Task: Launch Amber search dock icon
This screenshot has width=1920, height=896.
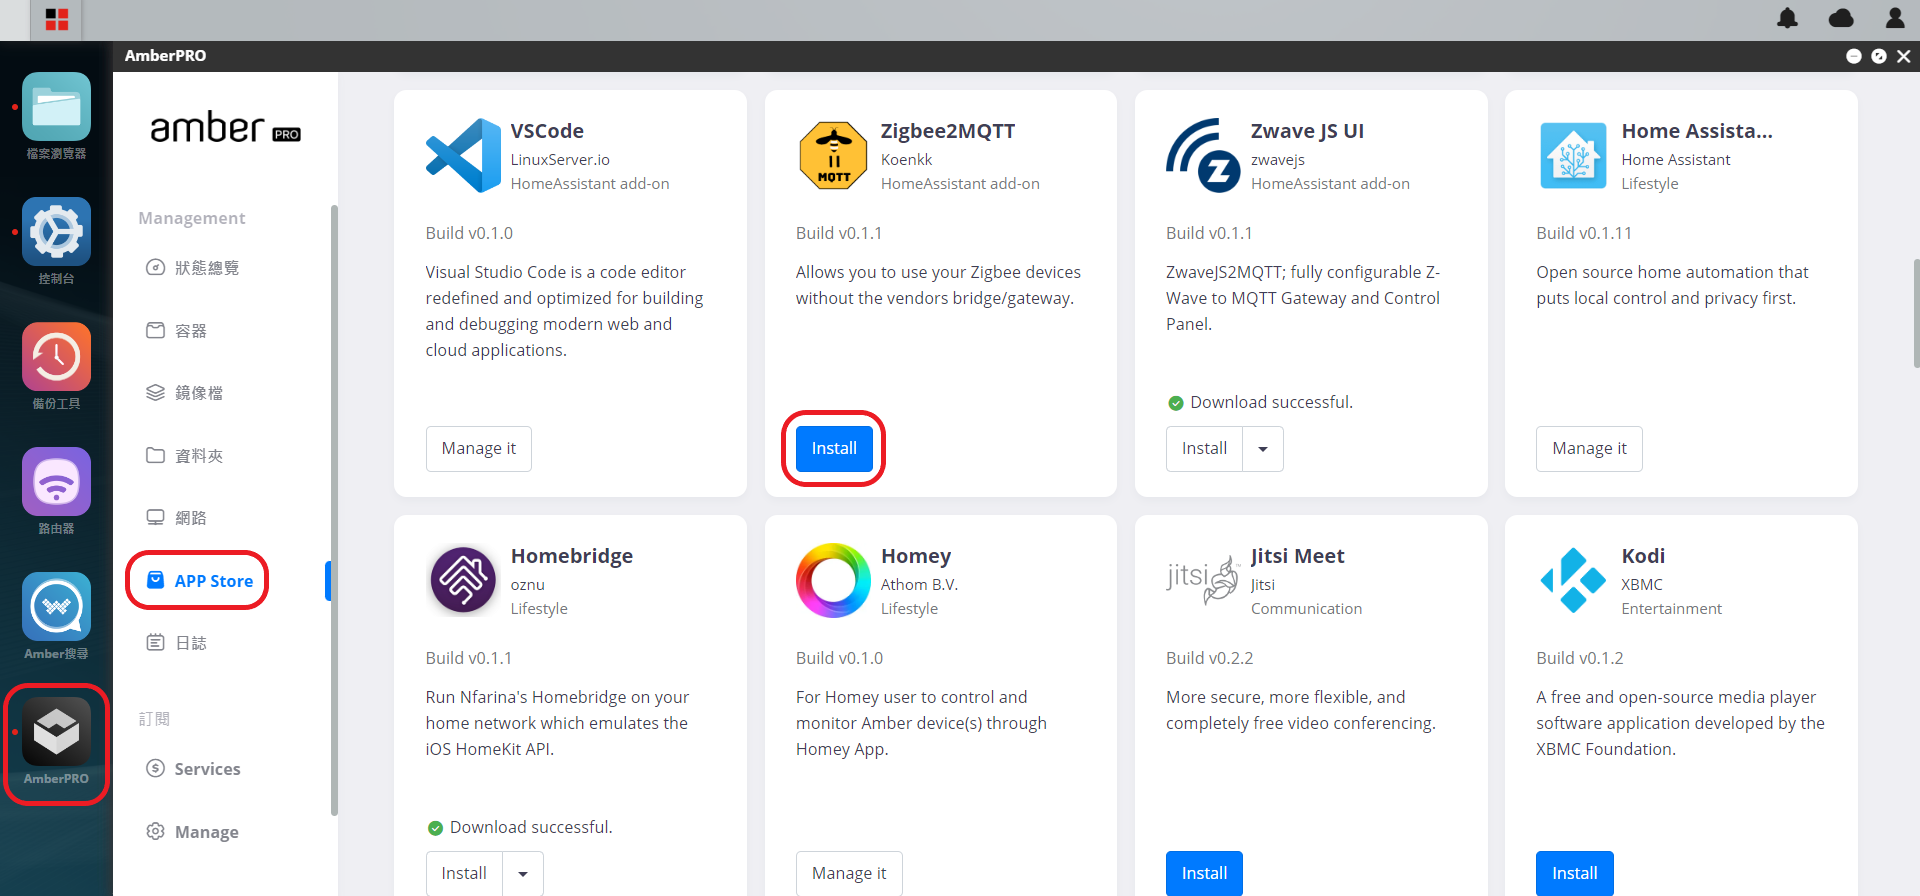Action: pyautogui.click(x=56, y=607)
